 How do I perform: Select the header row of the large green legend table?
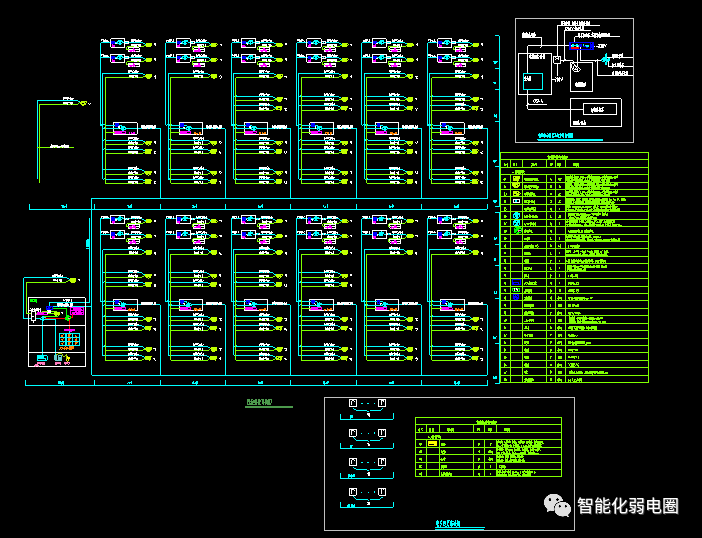(574, 165)
